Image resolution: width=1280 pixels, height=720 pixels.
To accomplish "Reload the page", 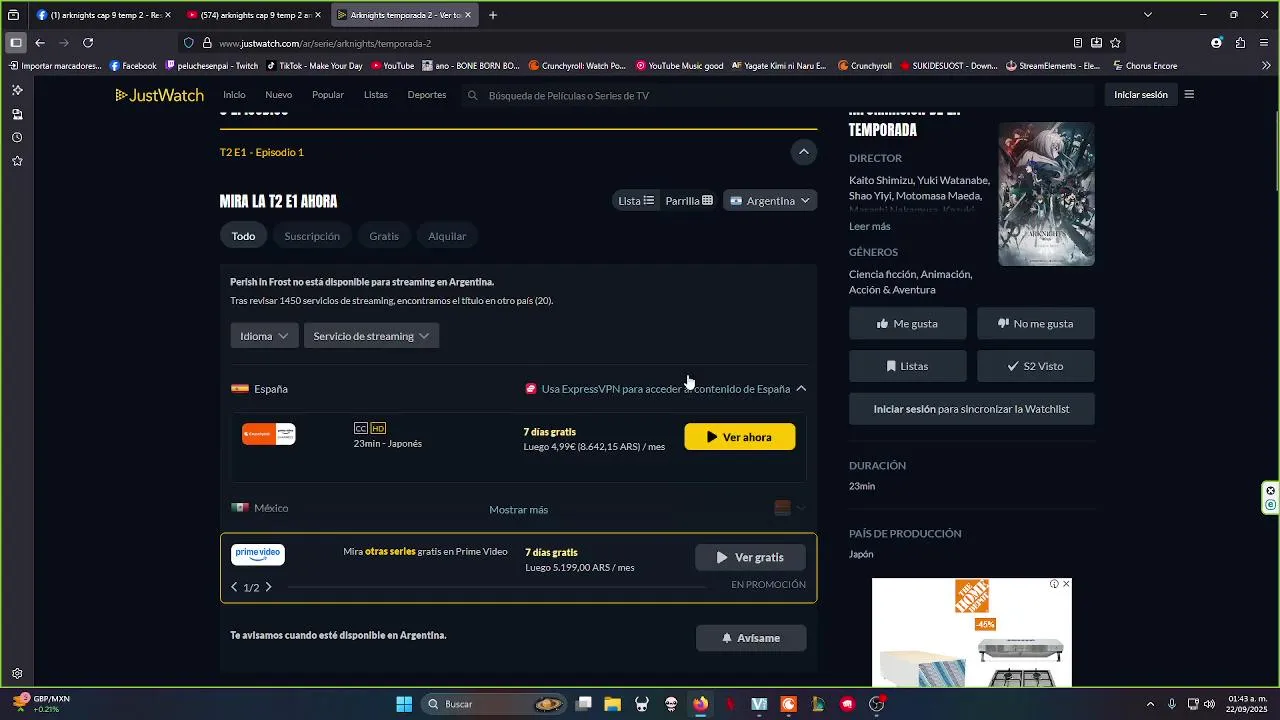I will (88, 43).
